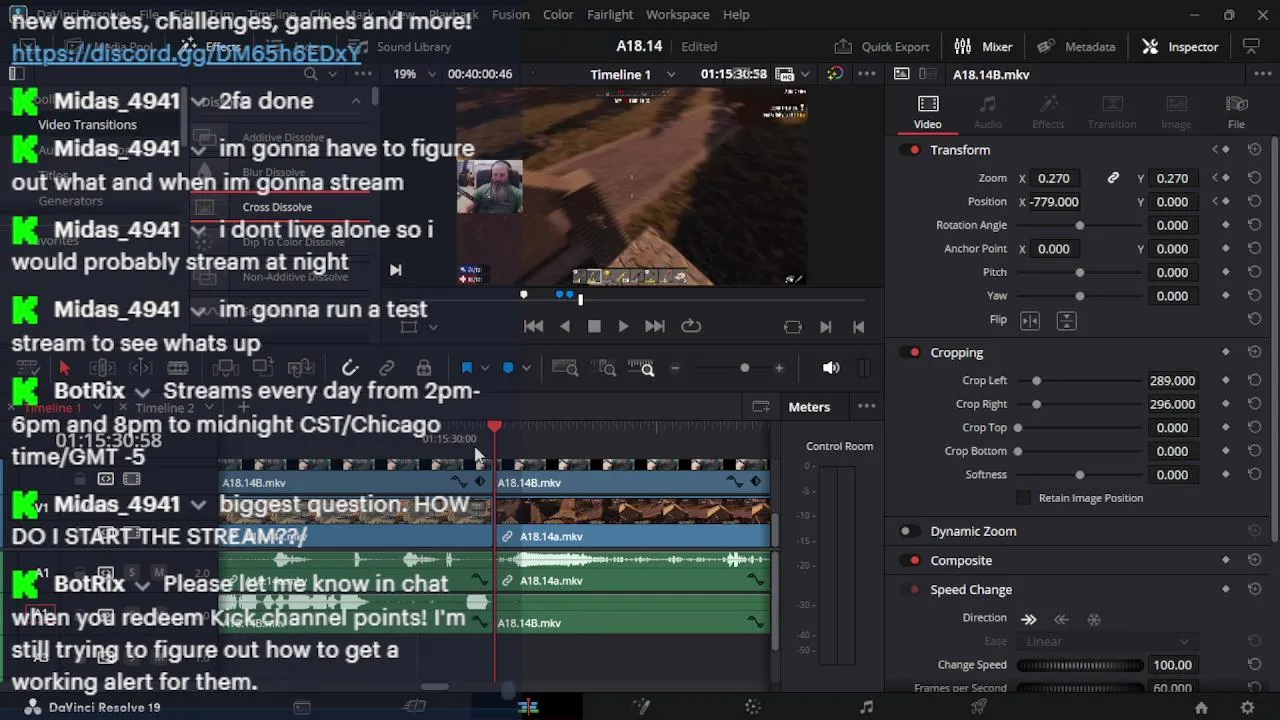Jump to the first frame
Viewport: 1280px width, 720px height.
point(534,326)
